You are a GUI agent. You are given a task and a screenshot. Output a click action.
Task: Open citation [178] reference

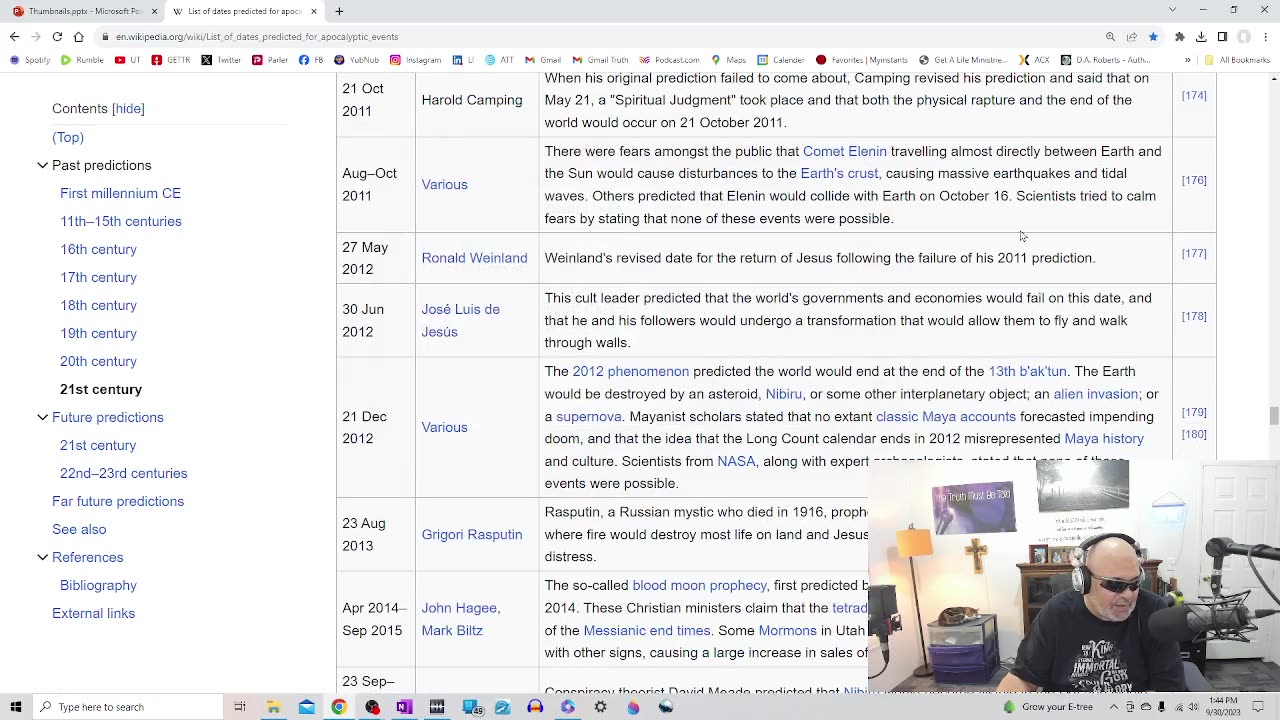[1194, 316]
